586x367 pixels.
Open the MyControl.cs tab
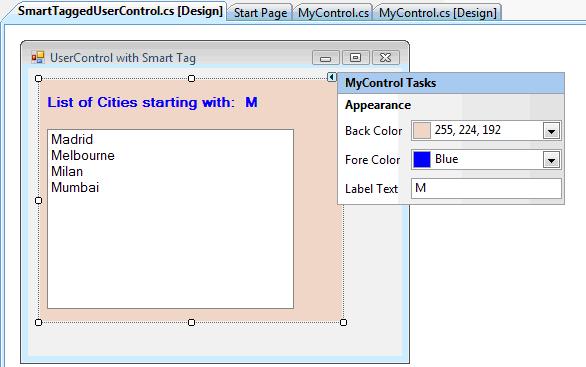pos(333,13)
